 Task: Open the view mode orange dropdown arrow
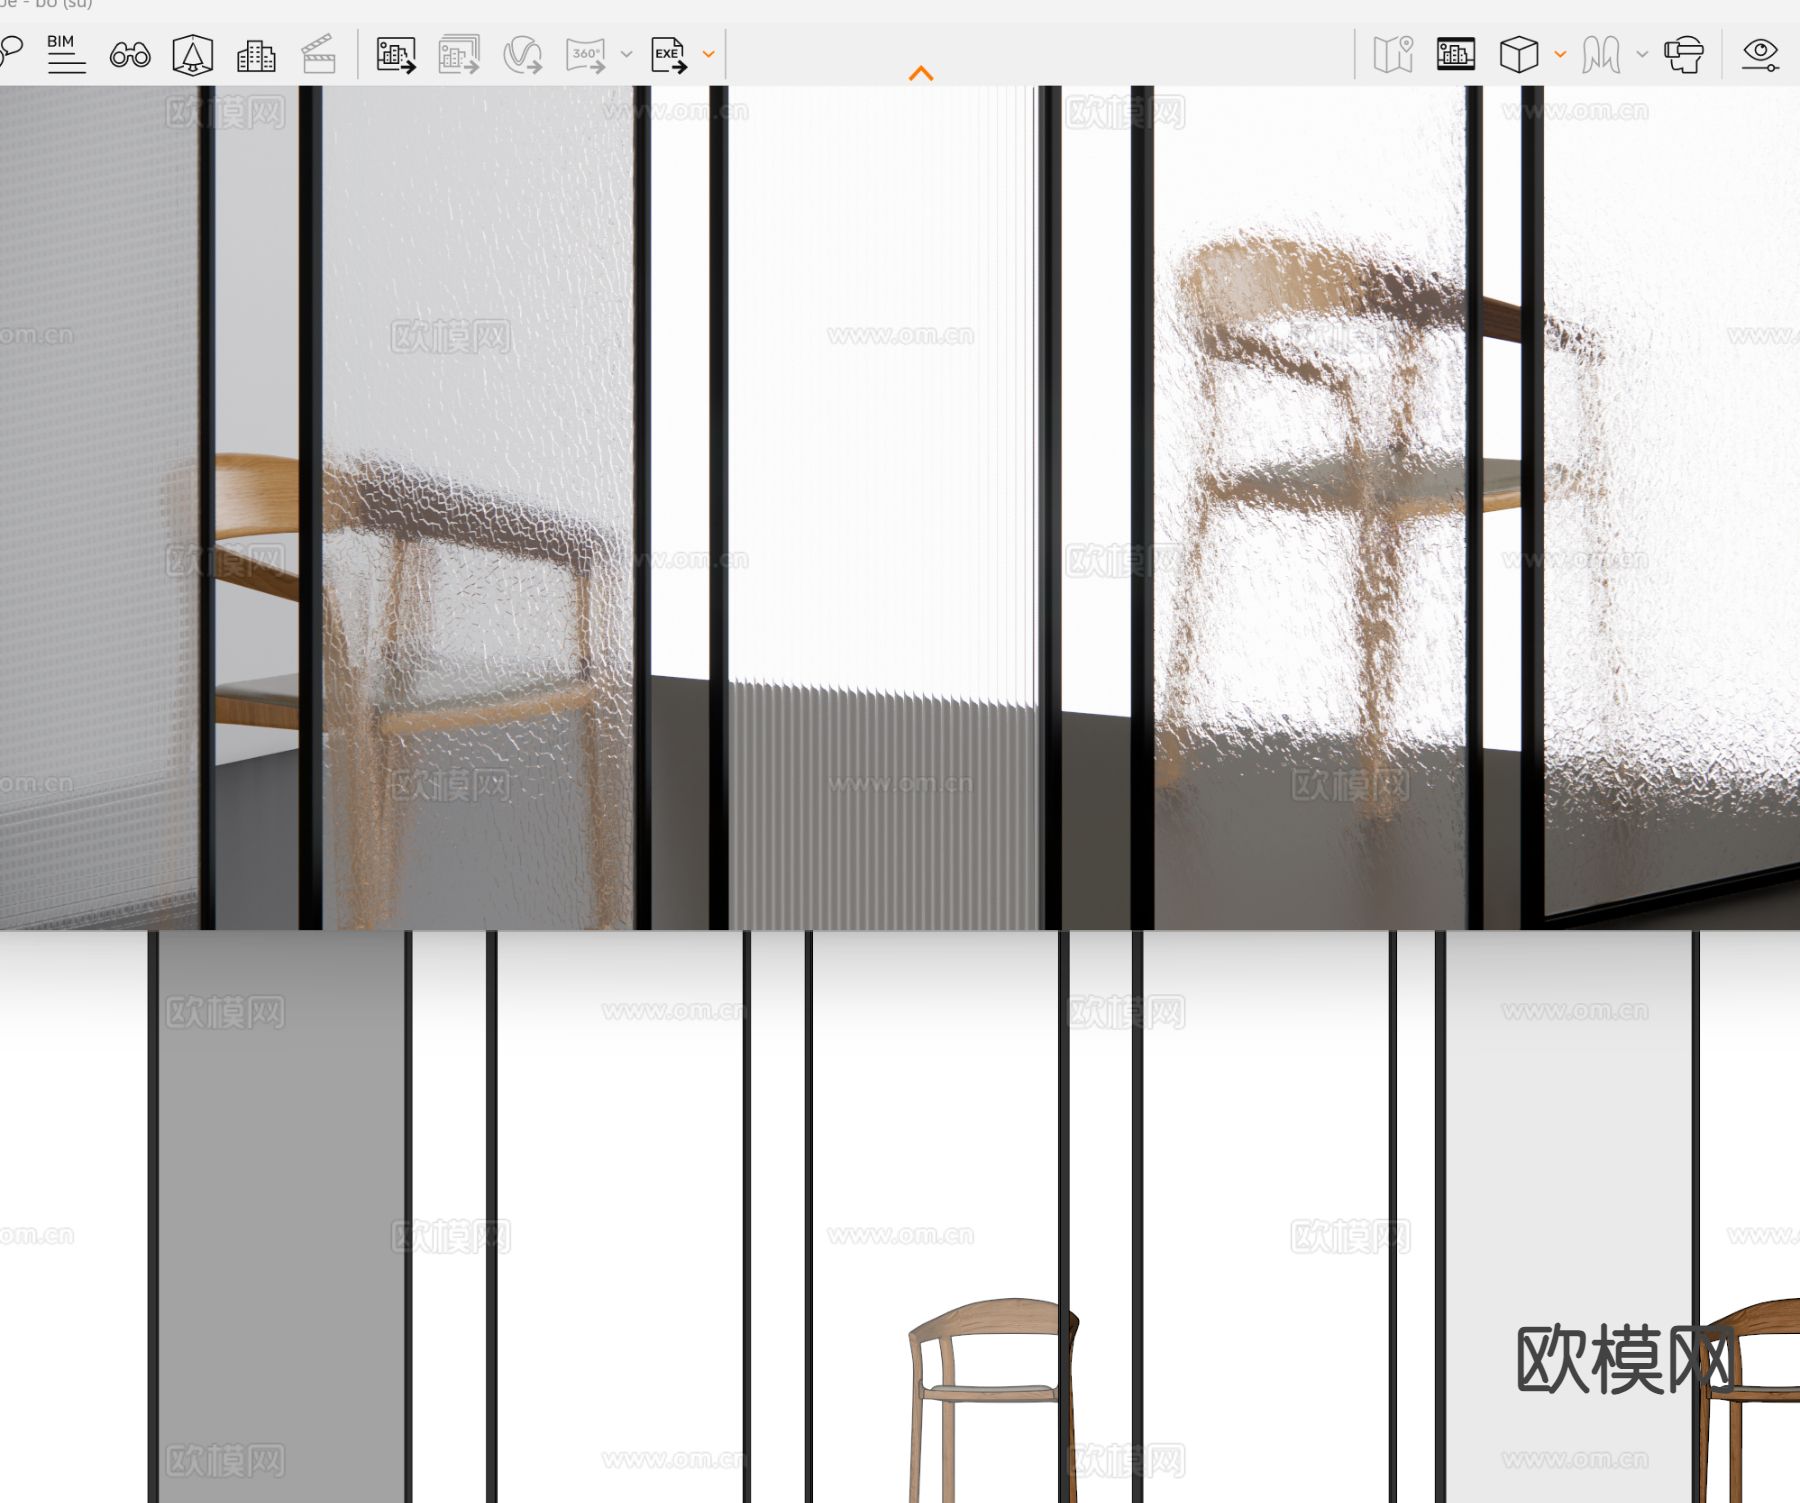click(x=1560, y=55)
